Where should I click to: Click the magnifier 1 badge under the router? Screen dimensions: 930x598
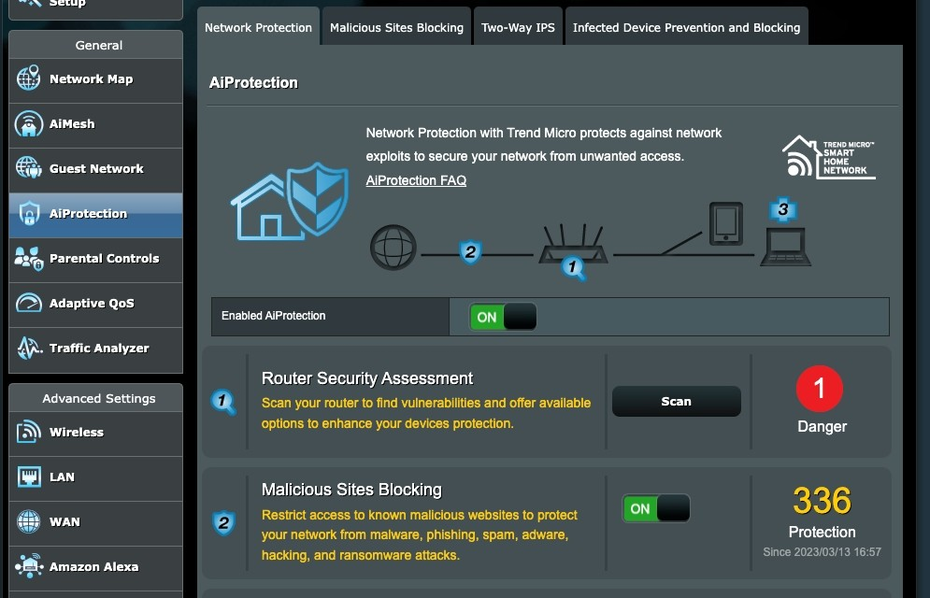(574, 268)
